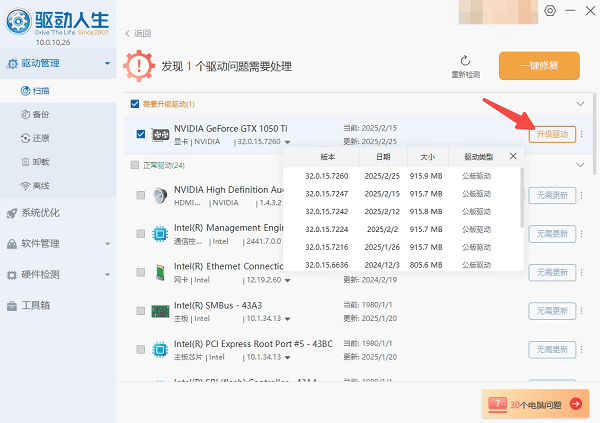The height and width of the screenshot is (423, 600).
Task: Uncheck the NVIDIA GeForce GTX 1050 Ti checkbox
Action: (x=140, y=134)
